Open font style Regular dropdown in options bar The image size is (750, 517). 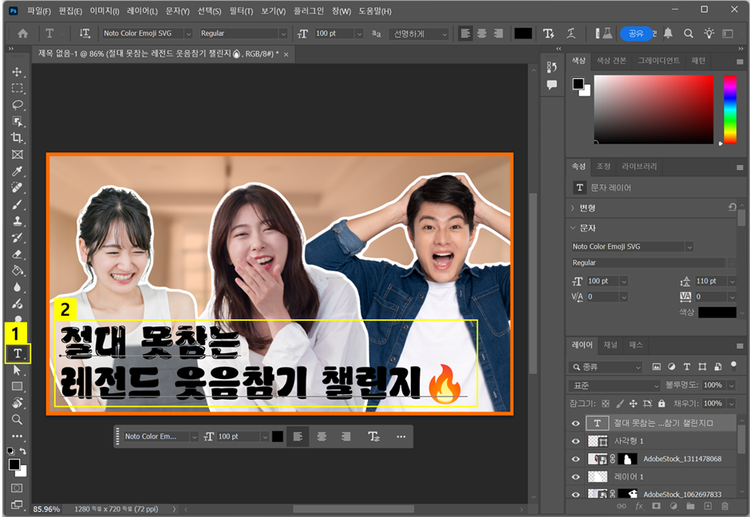(x=283, y=33)
